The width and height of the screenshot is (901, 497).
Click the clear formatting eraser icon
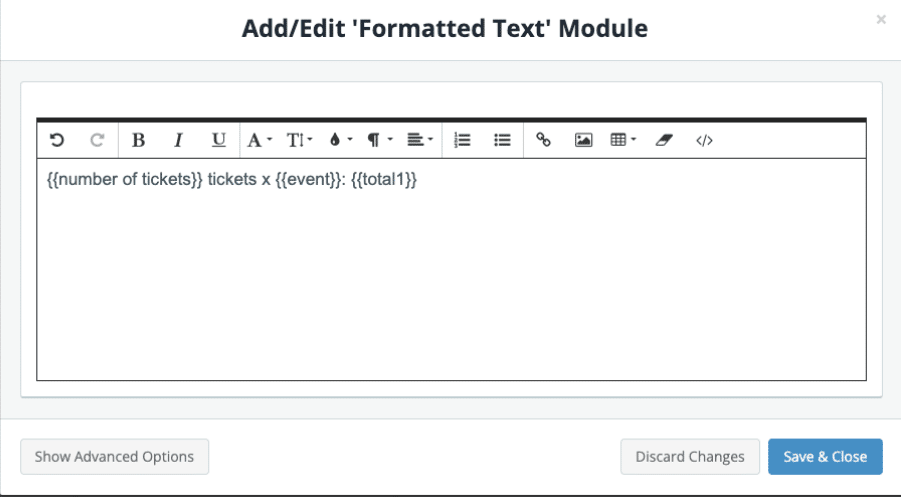tap(664, 140)
